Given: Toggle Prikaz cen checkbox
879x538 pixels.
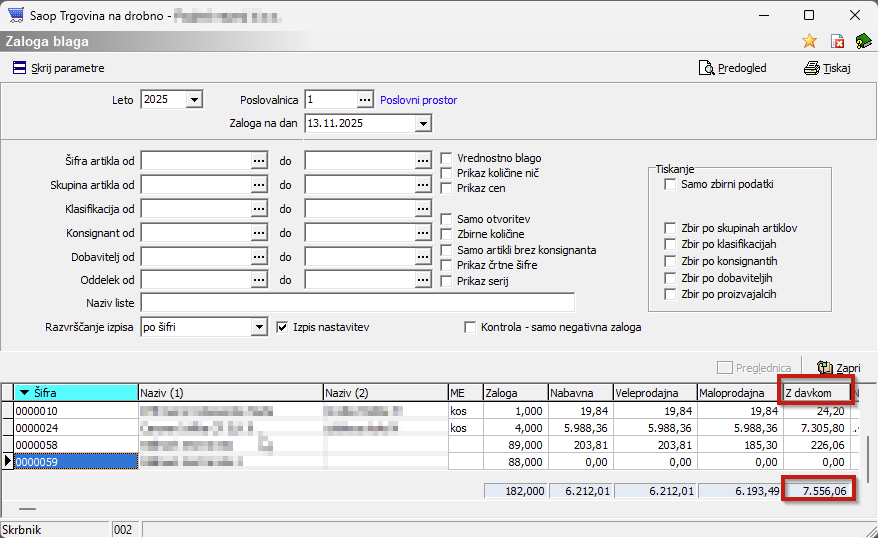Looking at the screenshot, I should [446, 188].
